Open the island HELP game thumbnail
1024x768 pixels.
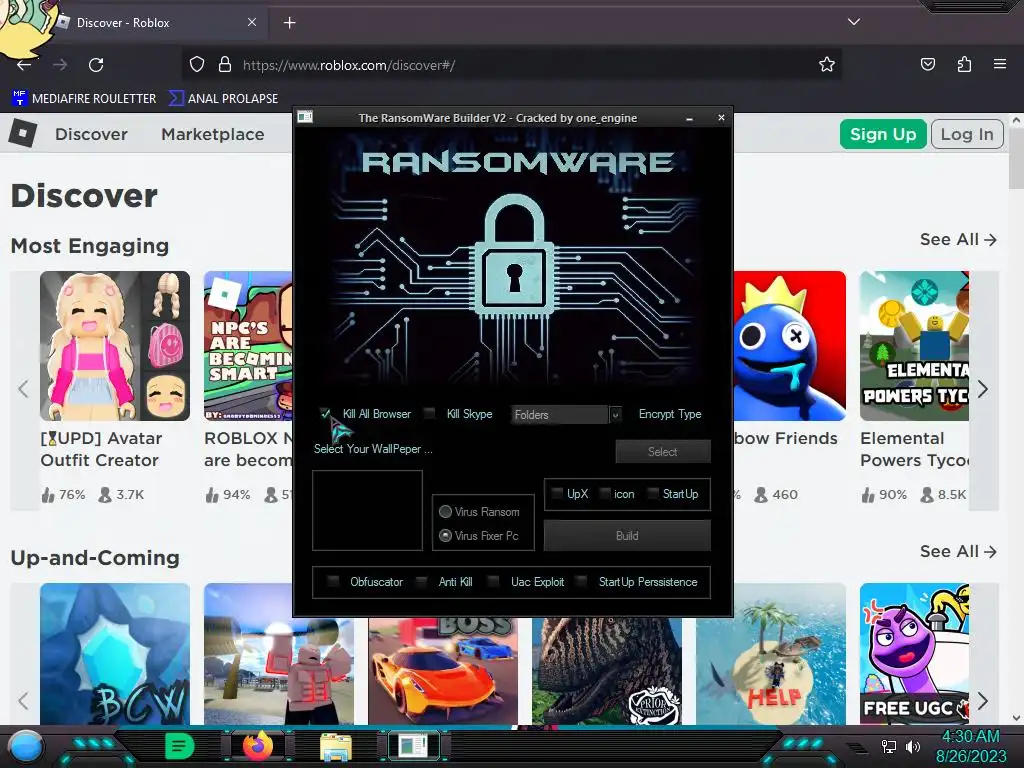[771, 654]
